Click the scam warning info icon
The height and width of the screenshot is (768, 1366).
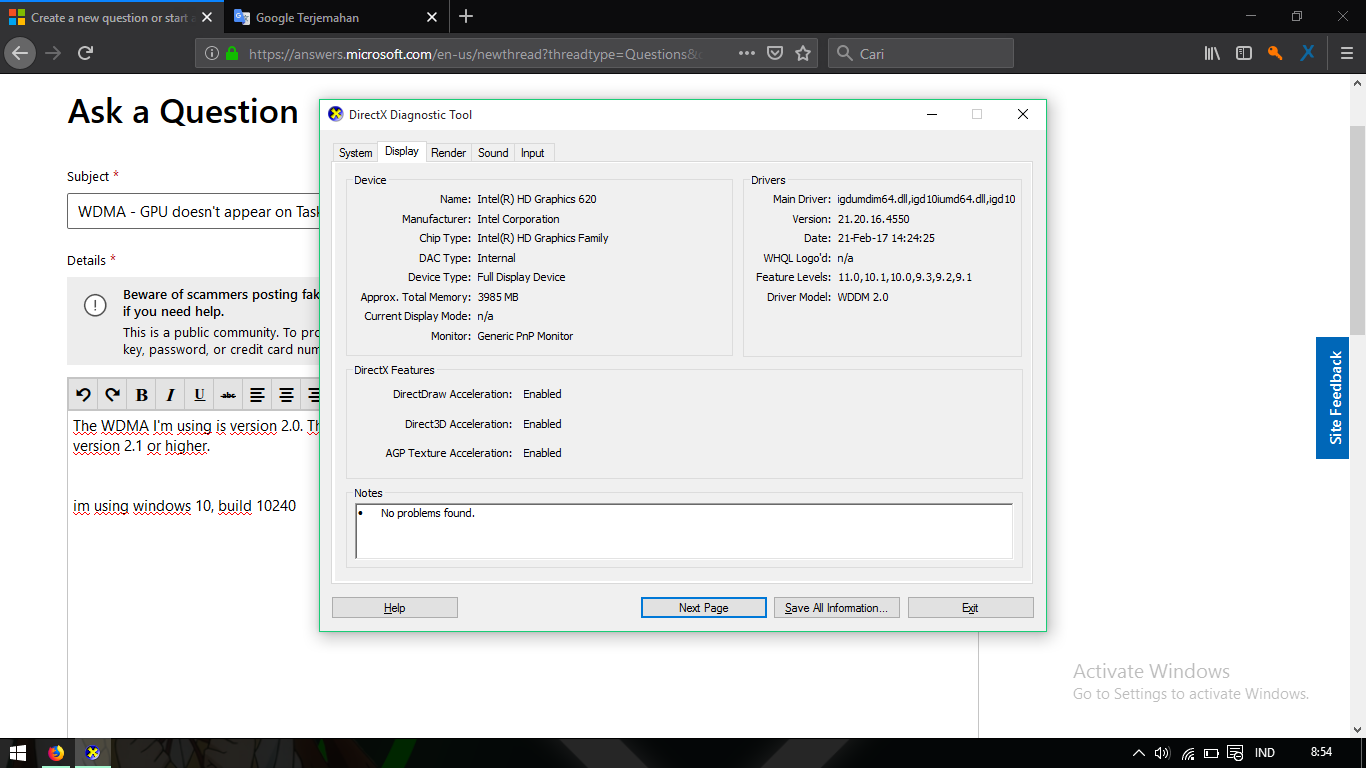point(95,306)
